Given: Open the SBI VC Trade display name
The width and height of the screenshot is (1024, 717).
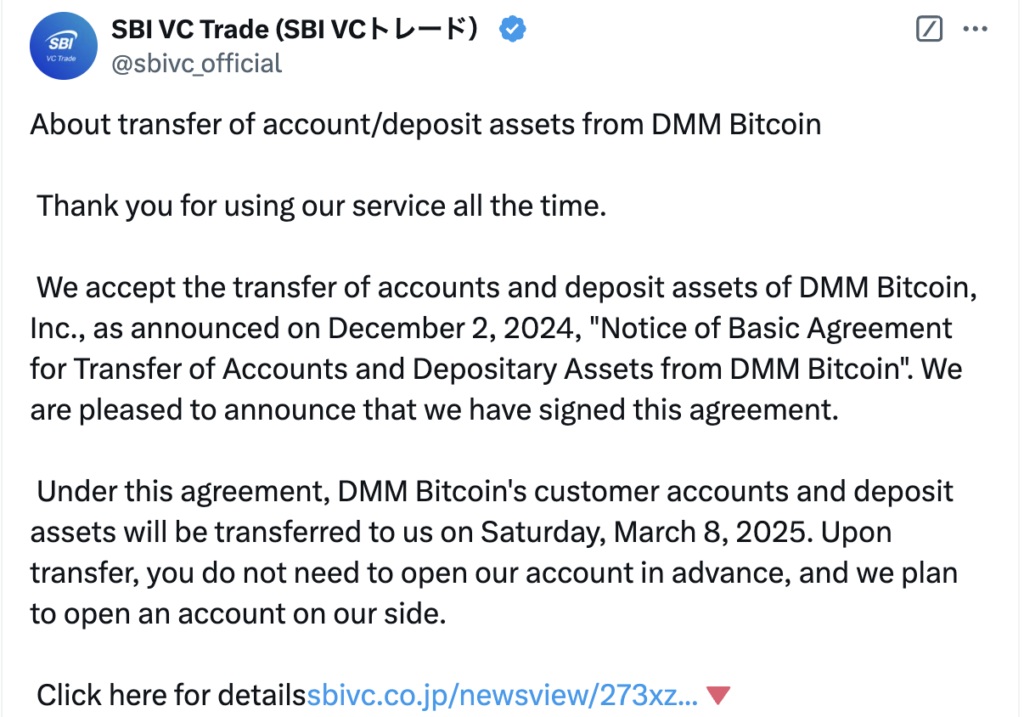Looking at the screenshot, I should tap(302, 30).
